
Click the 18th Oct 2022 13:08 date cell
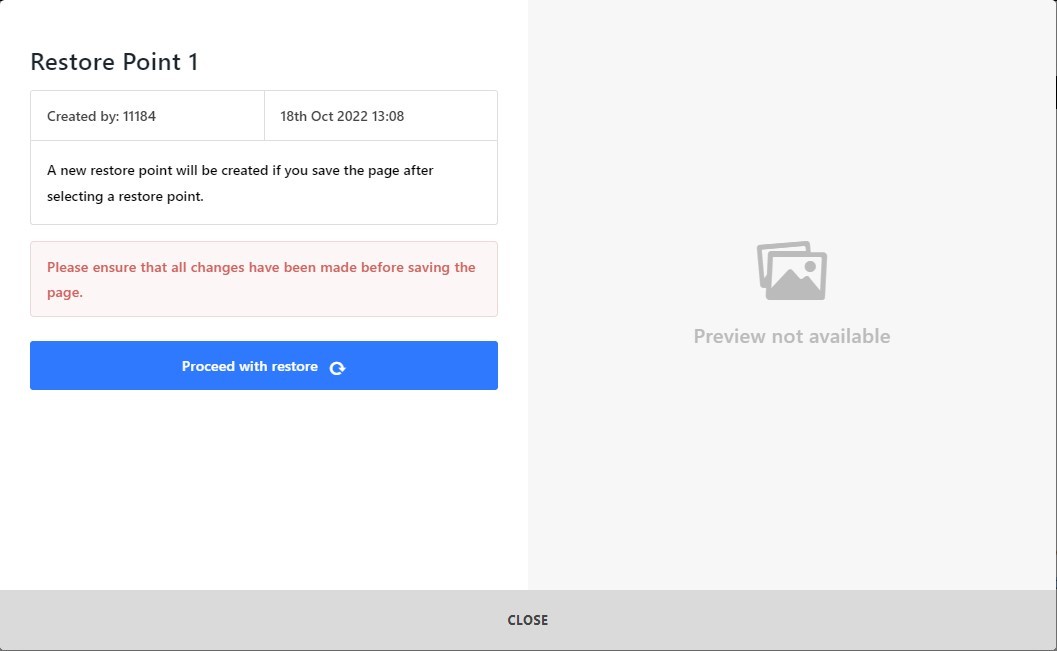(381, 116)
